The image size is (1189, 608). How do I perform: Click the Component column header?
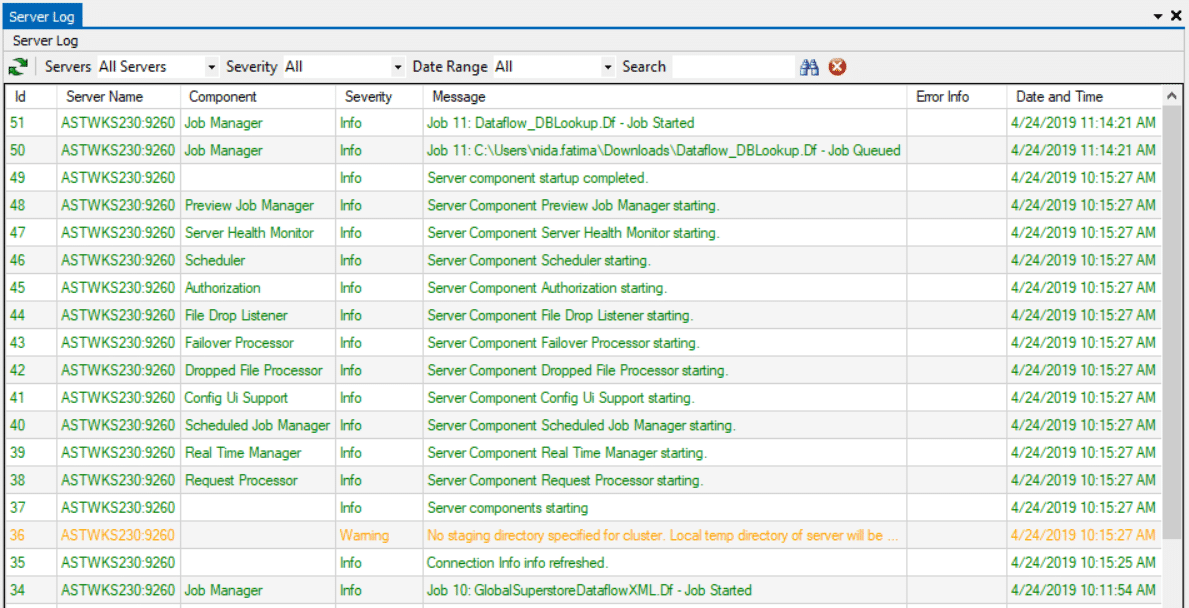[222, 97]
